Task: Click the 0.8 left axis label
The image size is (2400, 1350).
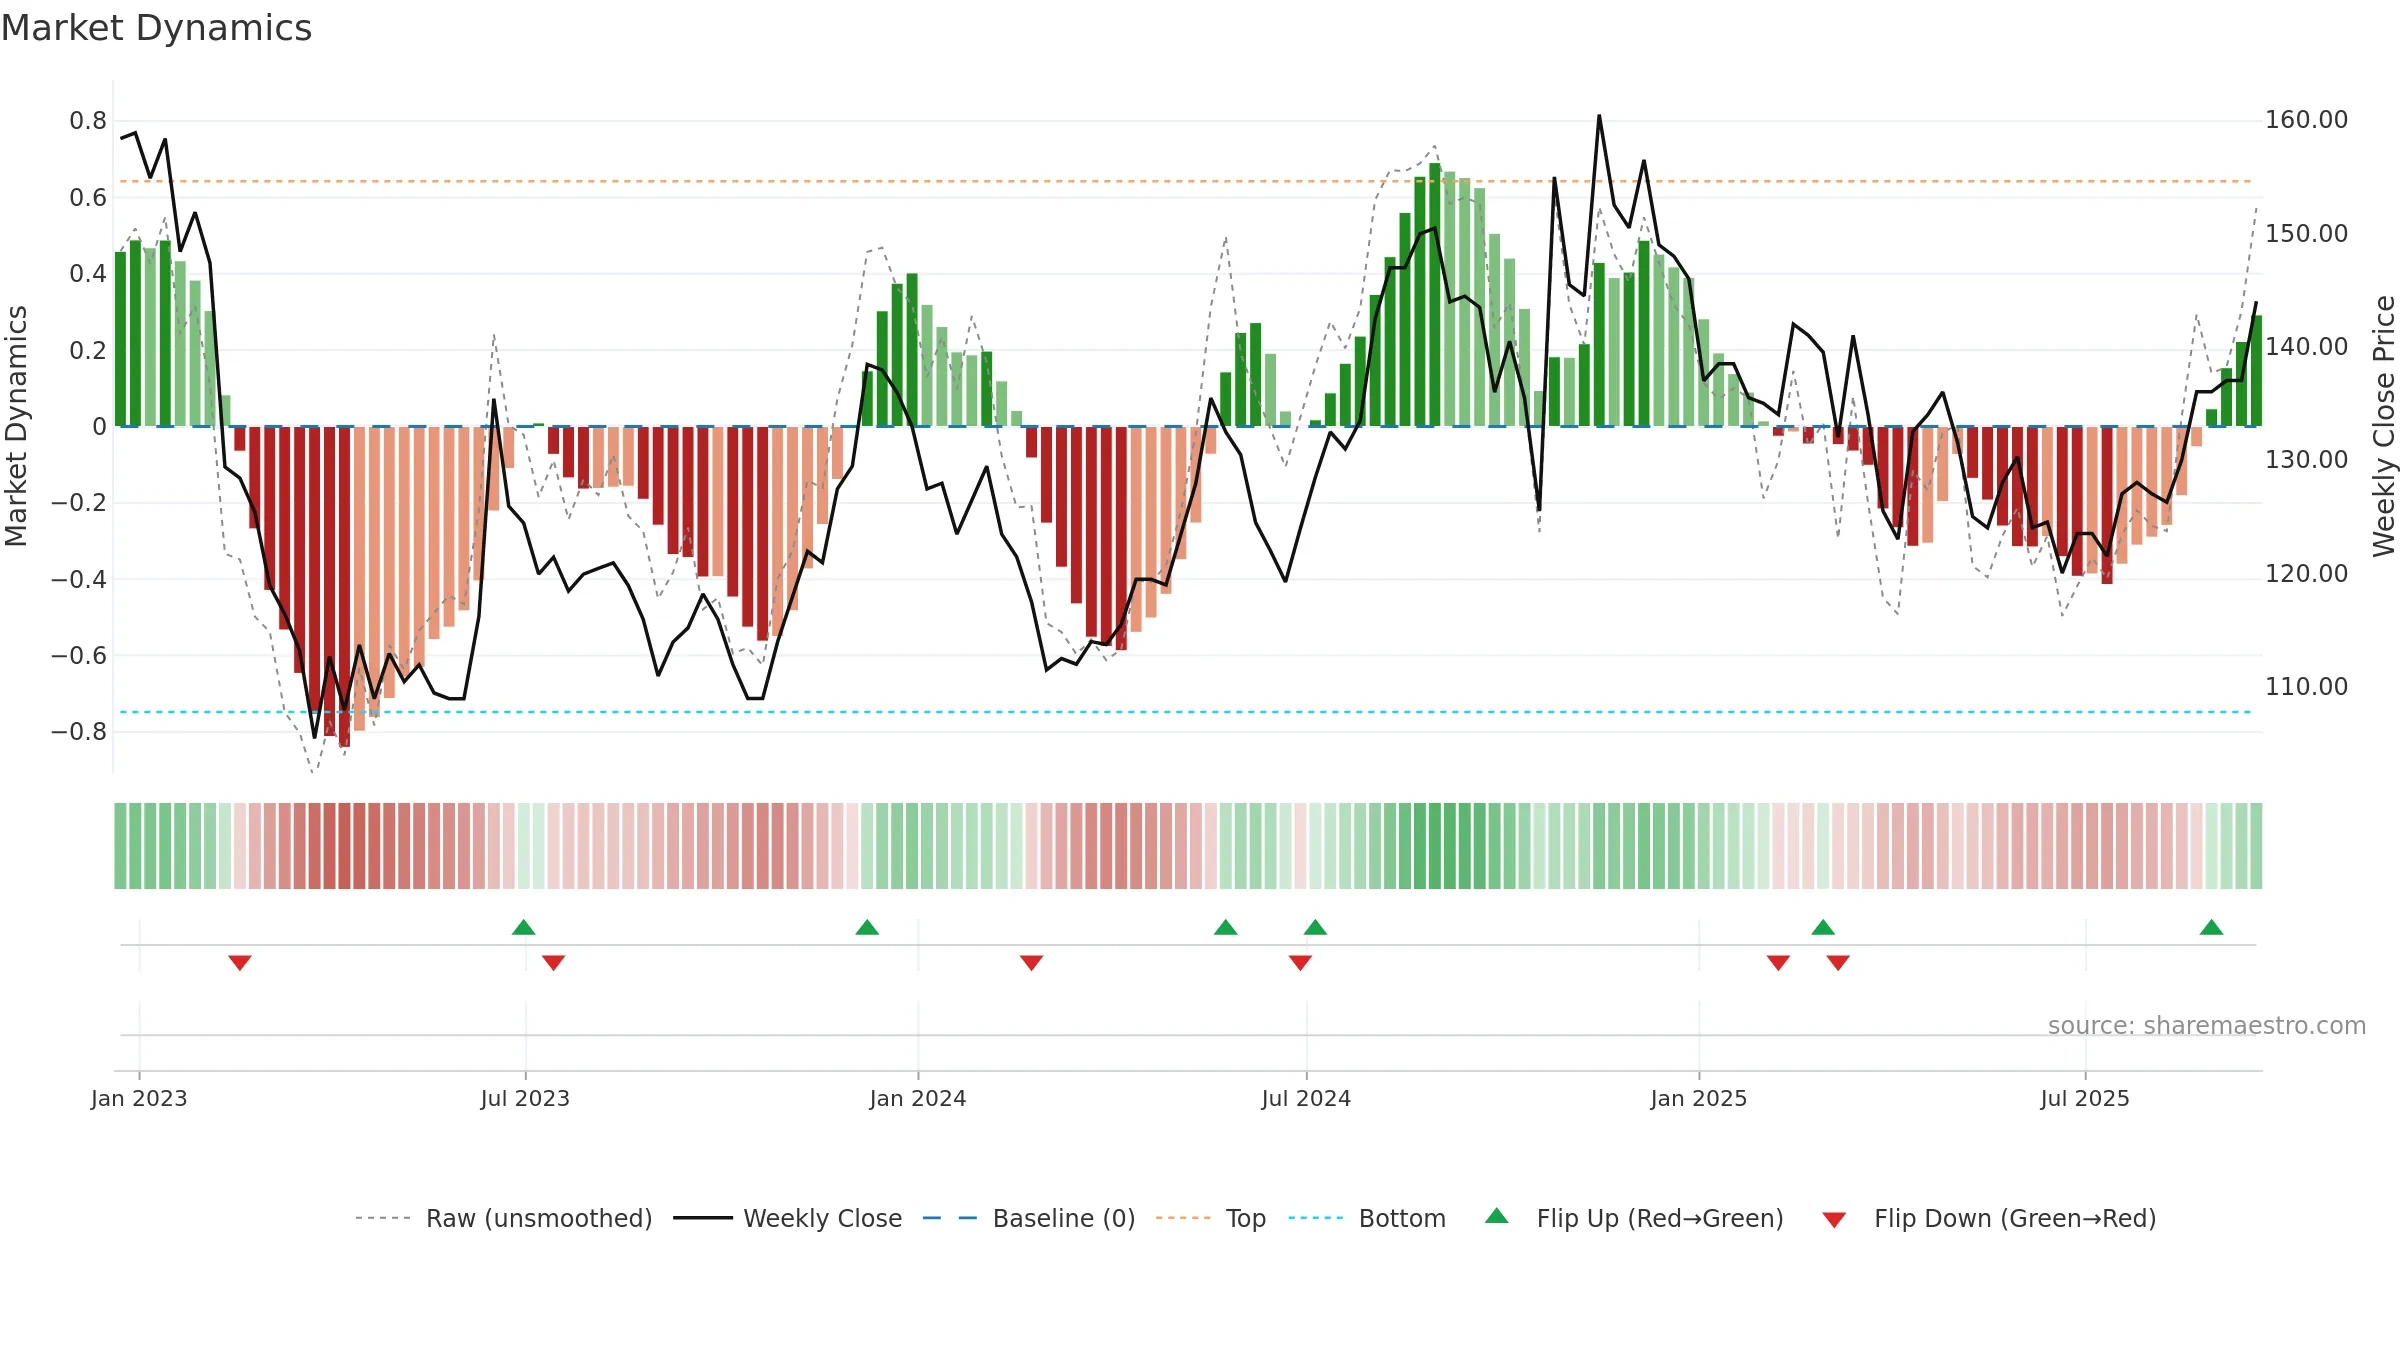Action: 88,121
